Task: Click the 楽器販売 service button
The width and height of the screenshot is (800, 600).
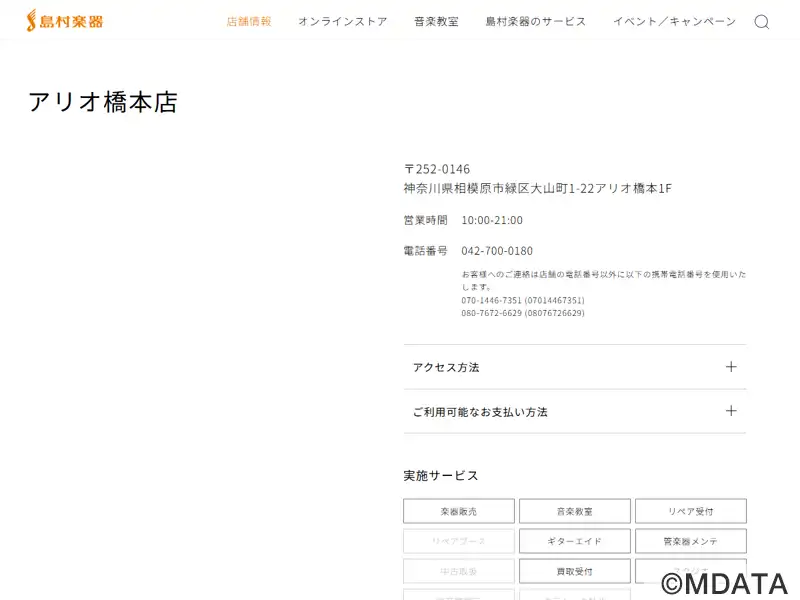Action: pos(459,511)
